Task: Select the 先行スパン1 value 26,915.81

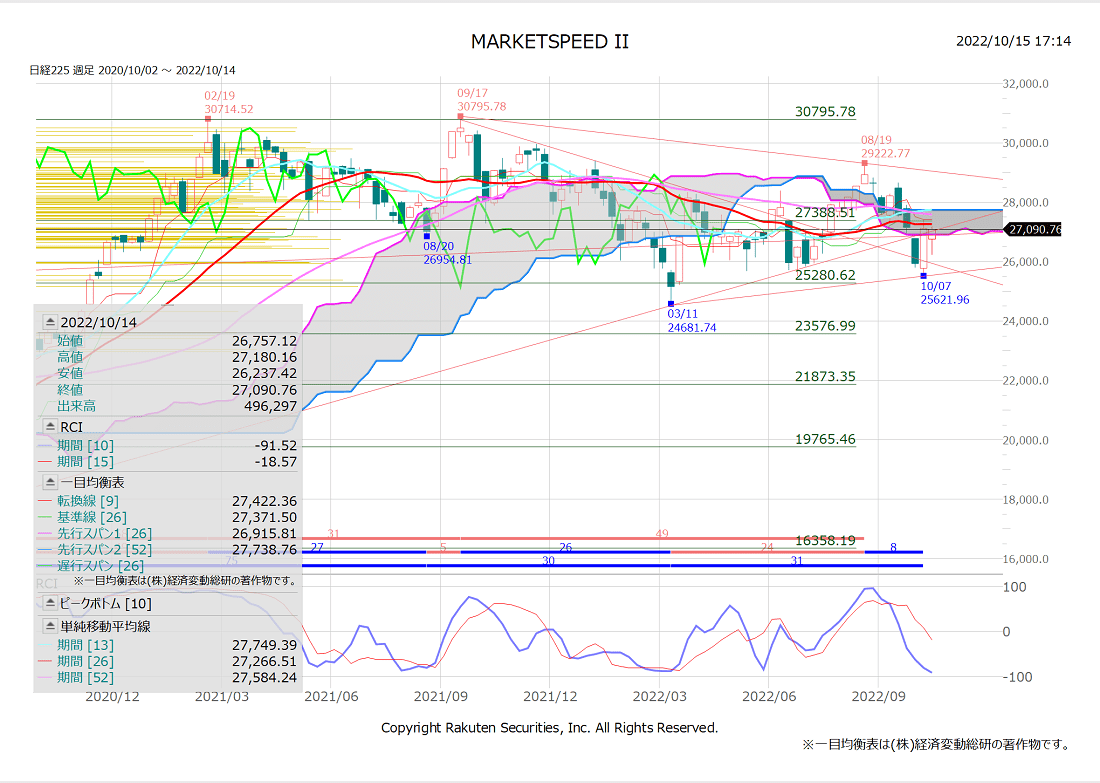Action: [264, 533]
